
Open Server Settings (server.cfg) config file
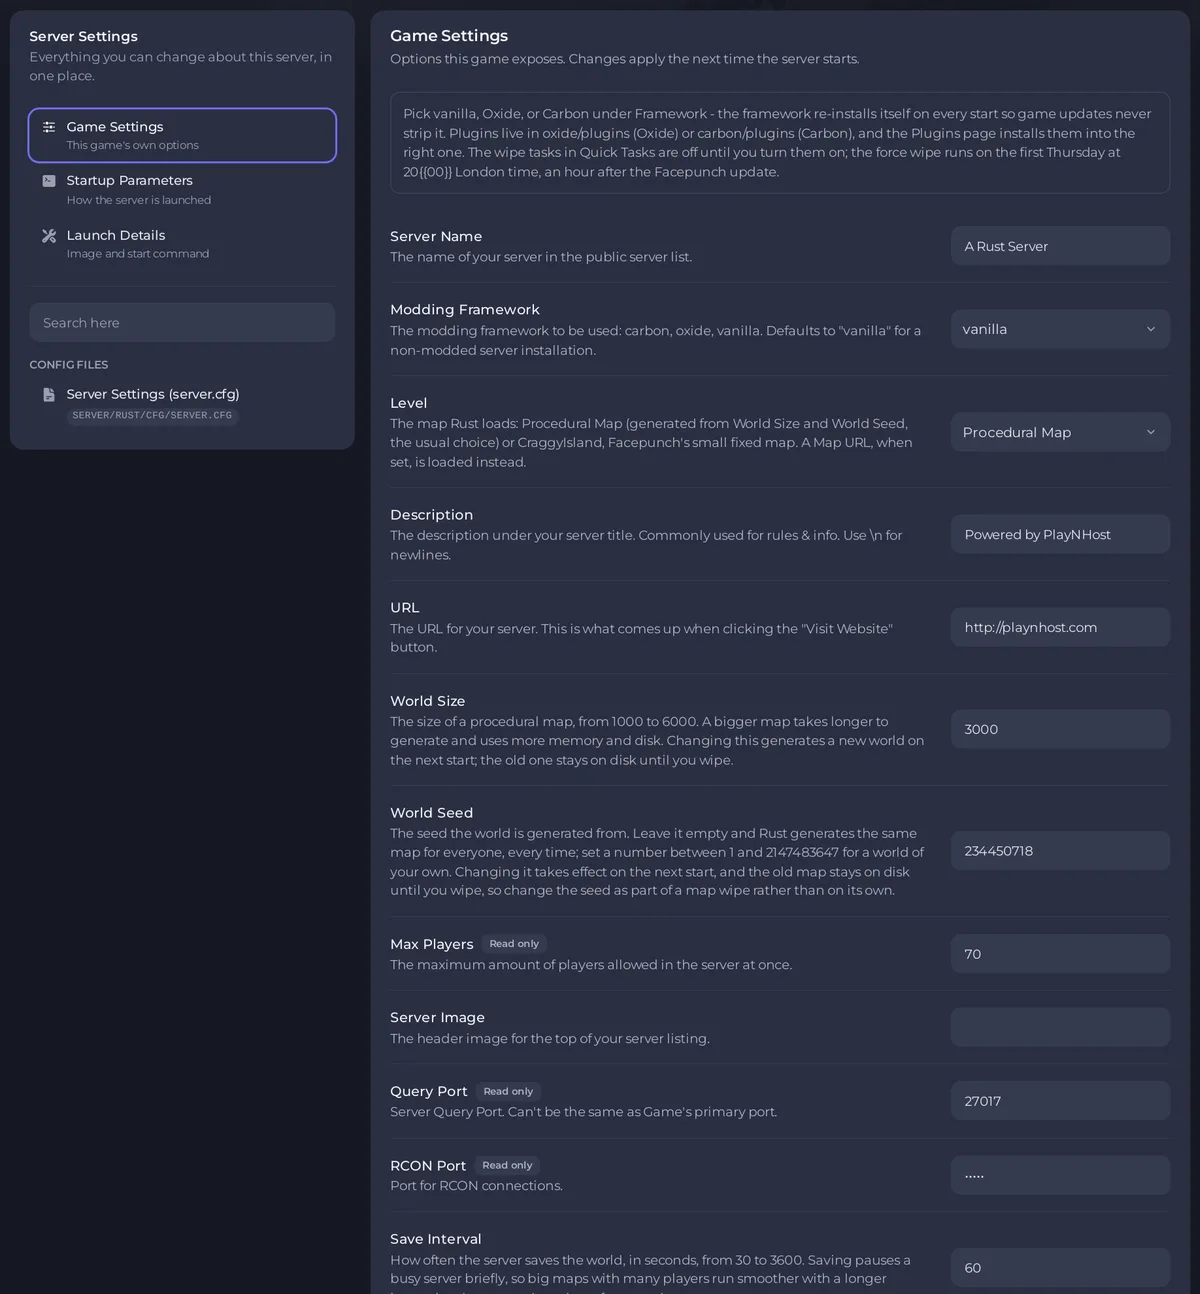click(182, 404)
